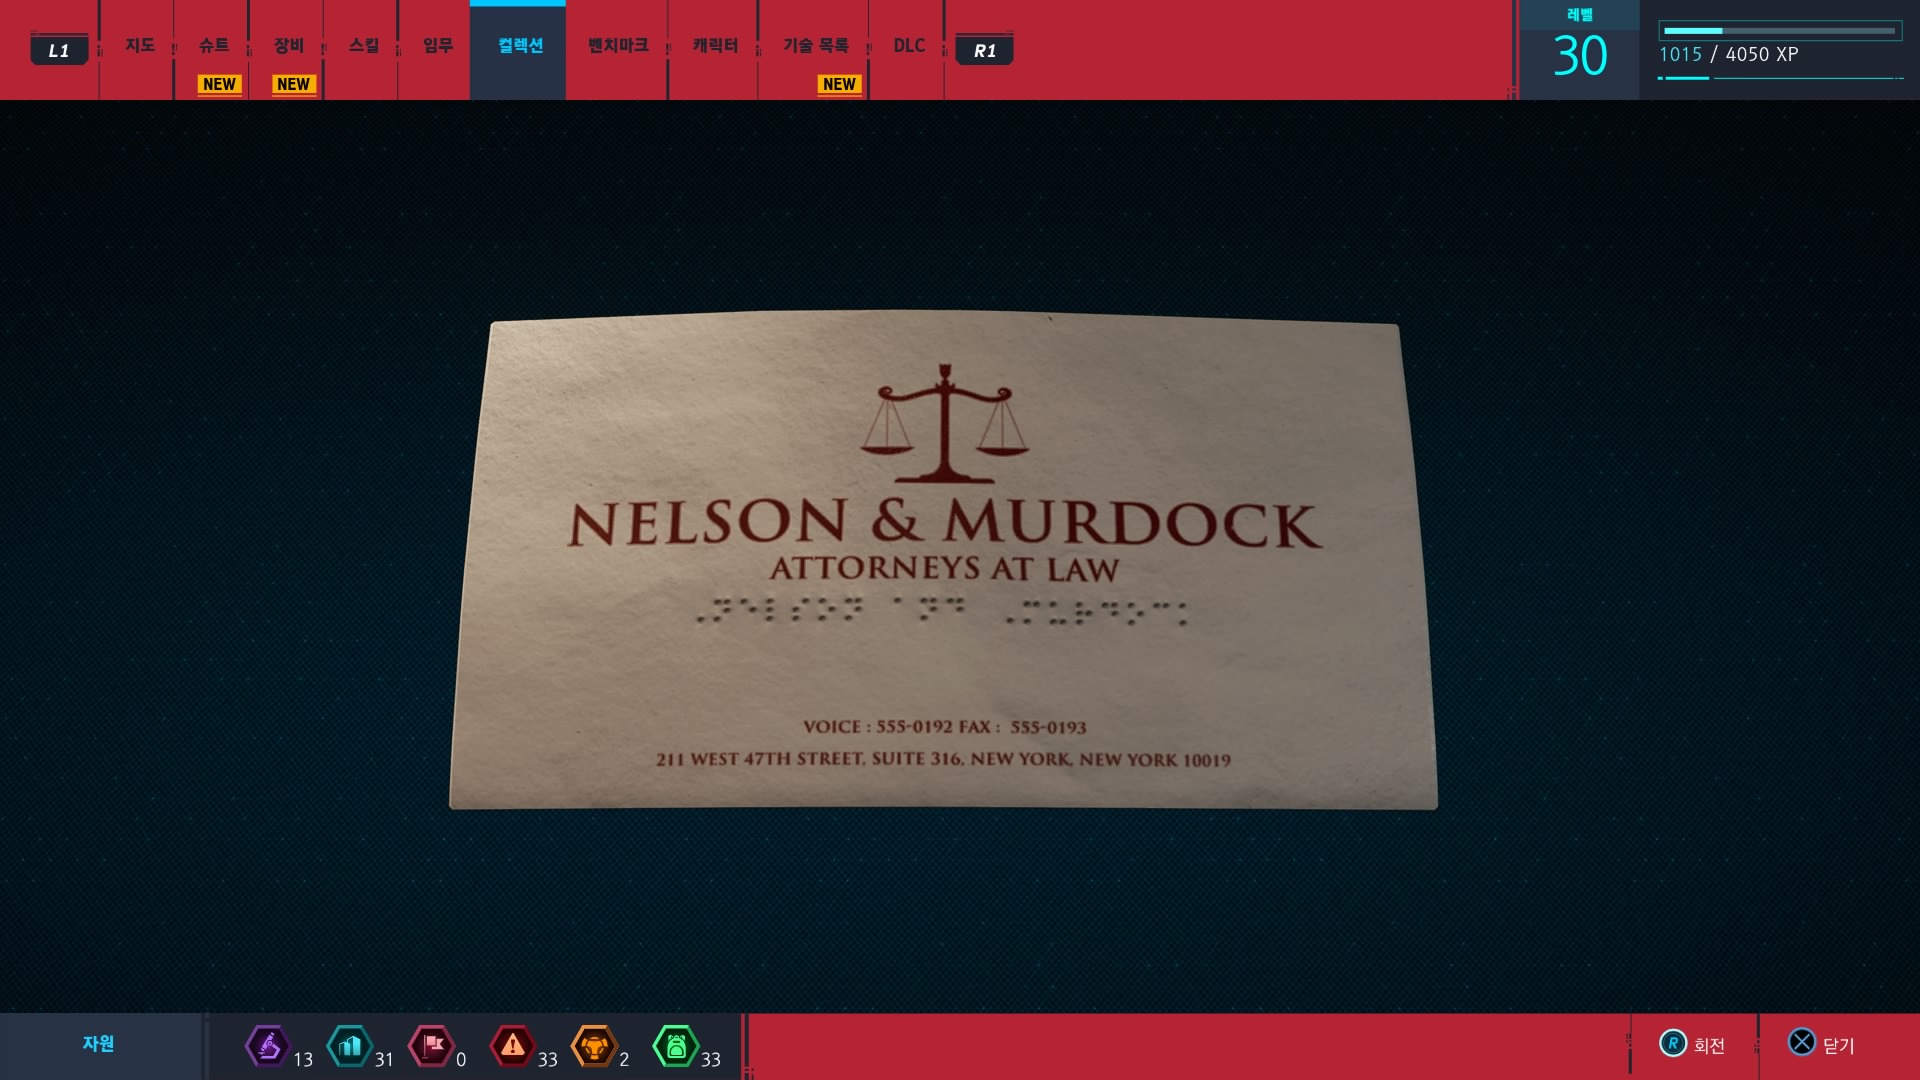Image resolution: width=1920 pixels, height=1080 pixels.
Task: Click the Nelson & Murdock business card
Action: point(943,562)
